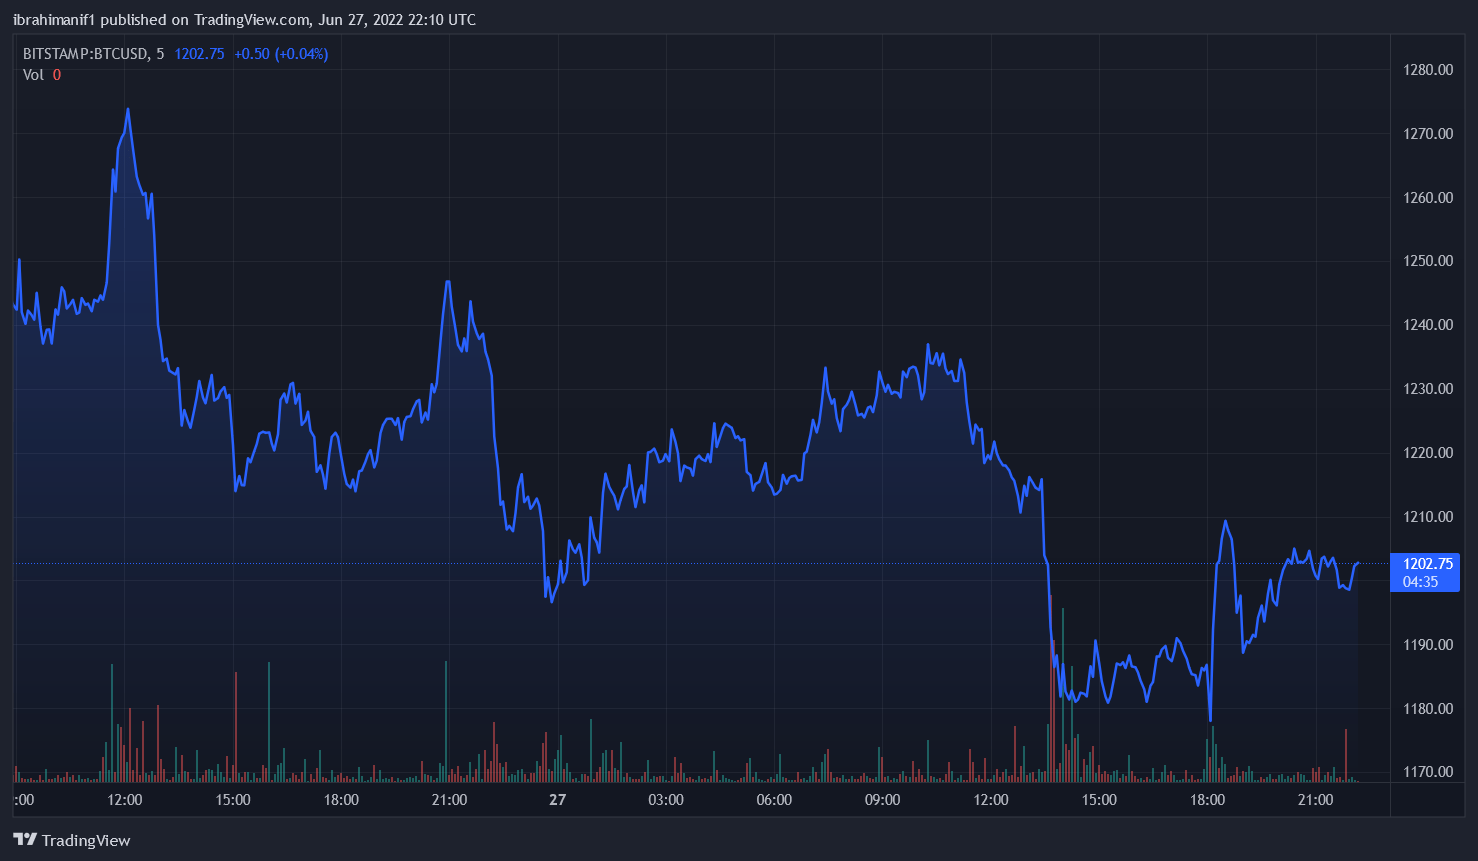The width and height of the screenshot is (1478, 861).
Task: Click the 1170.00 price axis label
Action: (1428, 772)
